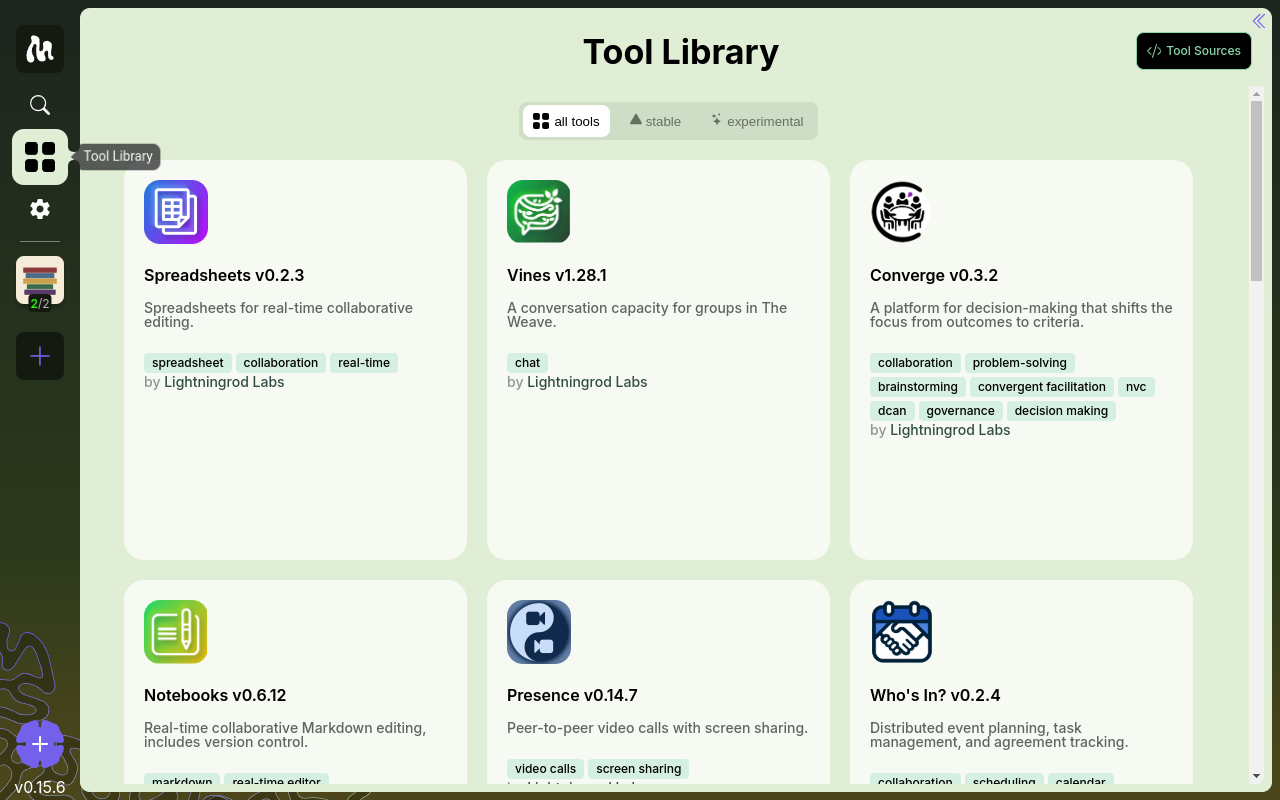Screen dimensions: 1280x800
Task: Click Lightningrod Labs under Converge
Action: click(950, 430)
